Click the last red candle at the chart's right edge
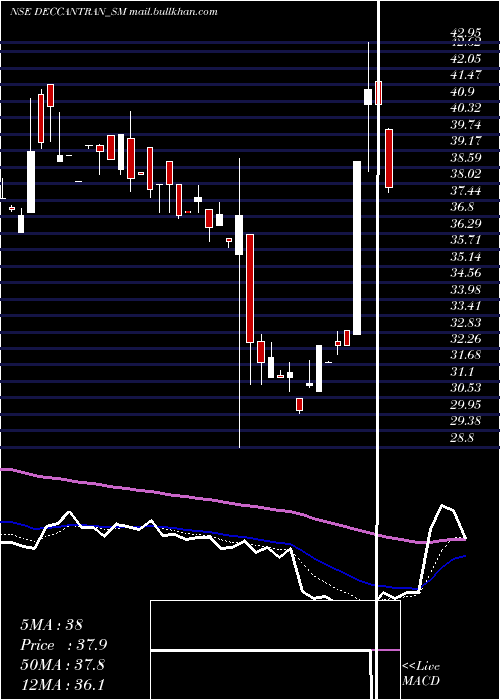The height and width of the screenshot is (700, 500). pyautogui.click(x=389, y=158)
